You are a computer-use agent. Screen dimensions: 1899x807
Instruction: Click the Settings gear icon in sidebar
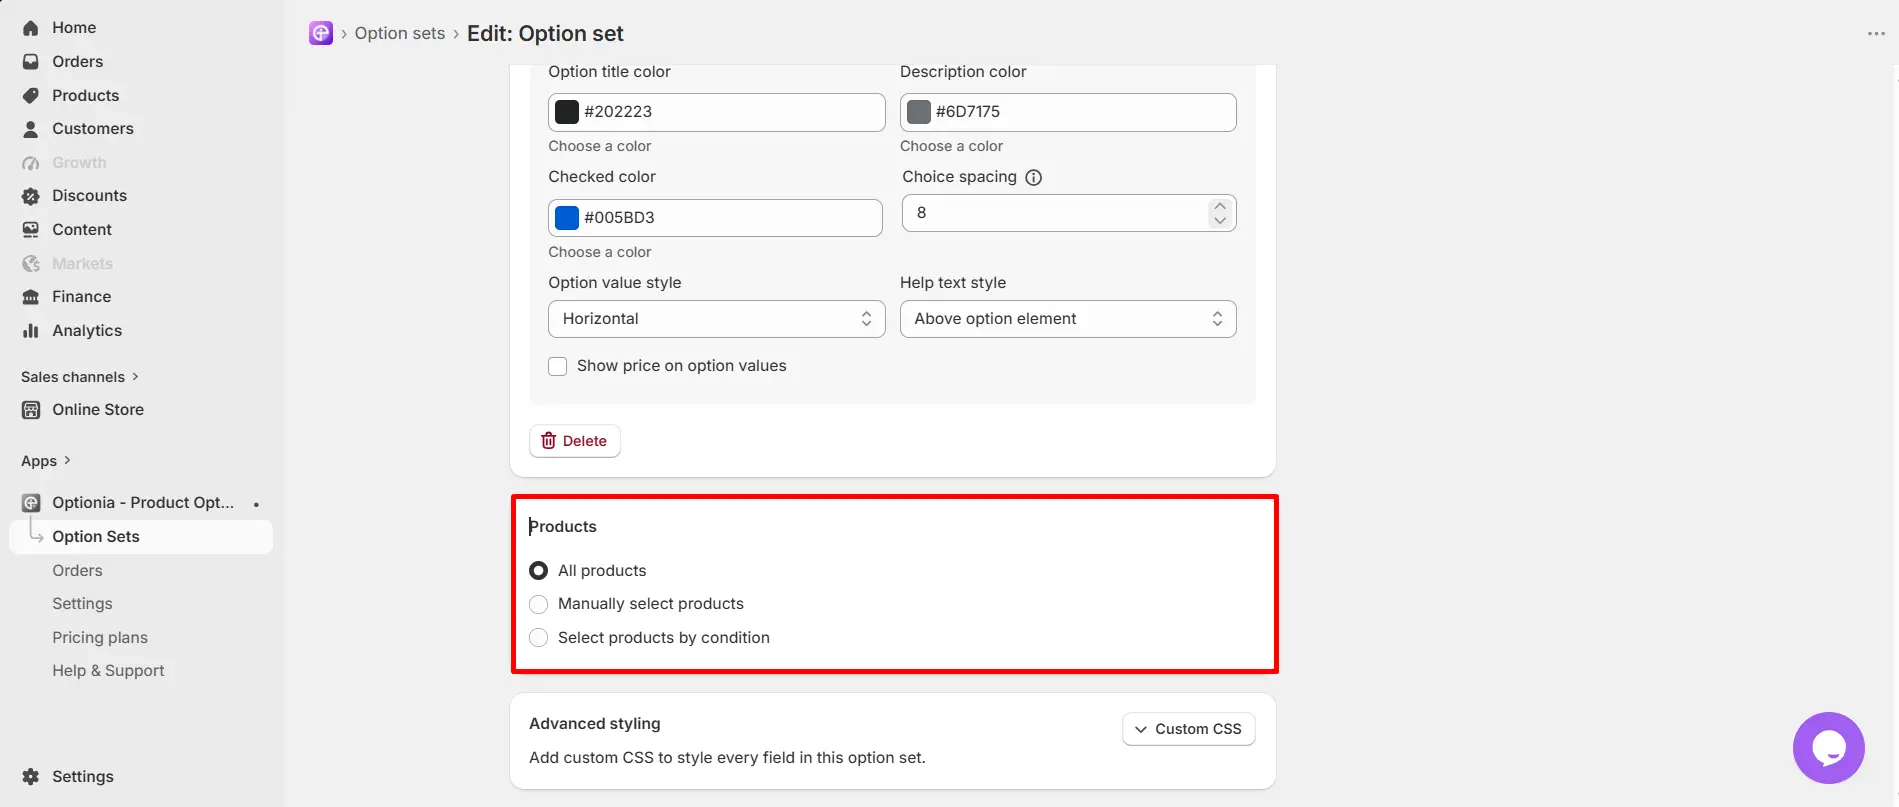(31, 776)
